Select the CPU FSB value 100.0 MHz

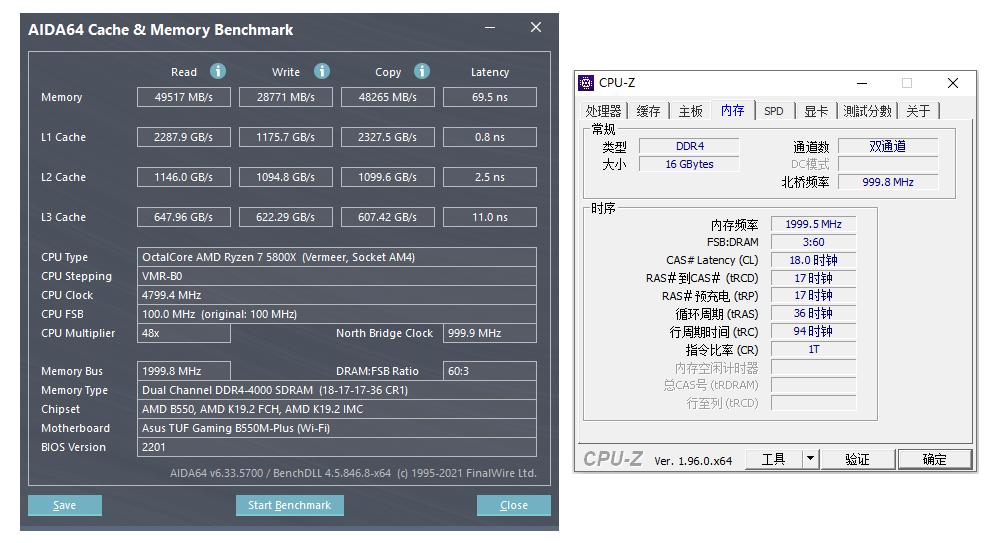(x=337, y=314)
